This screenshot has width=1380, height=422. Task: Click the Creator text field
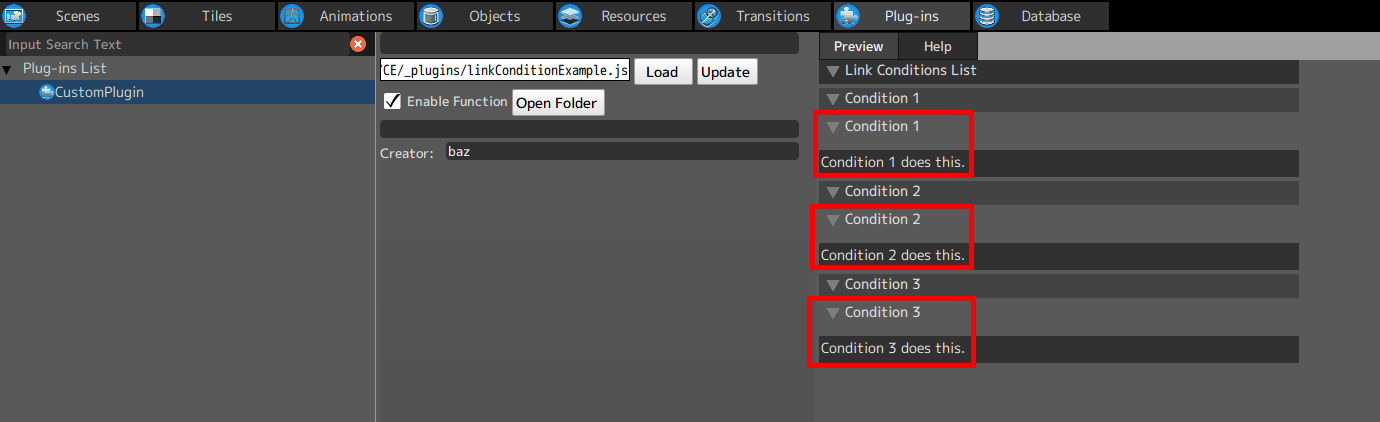[x=620, y=152]
